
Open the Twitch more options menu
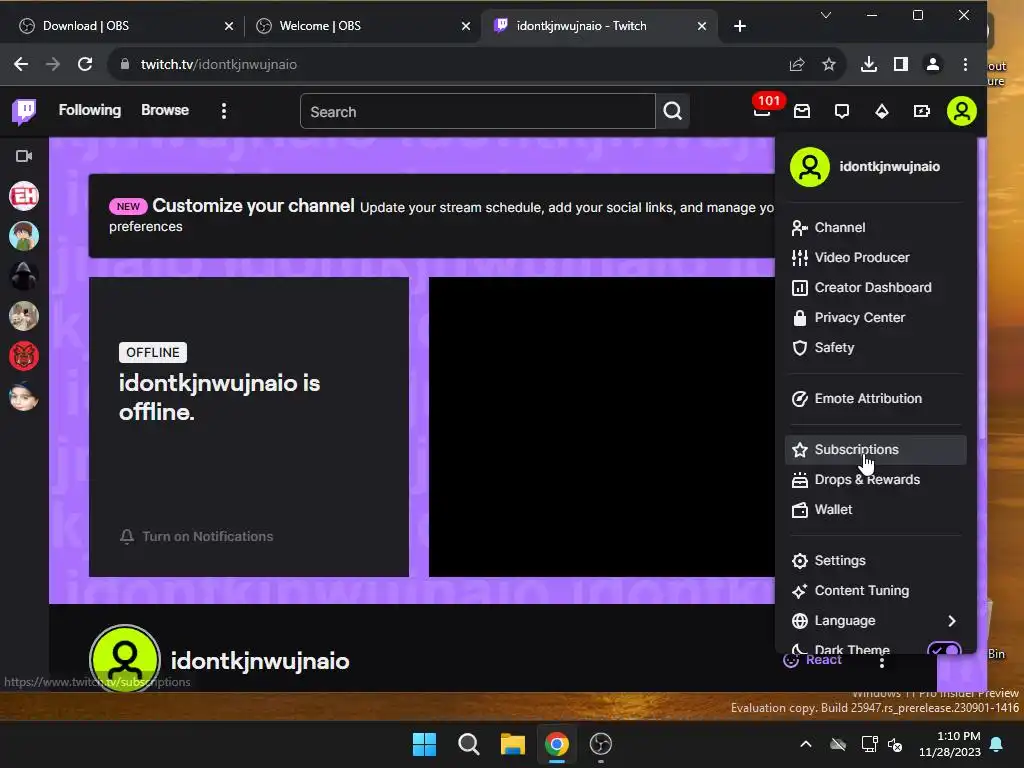point(224,111)
